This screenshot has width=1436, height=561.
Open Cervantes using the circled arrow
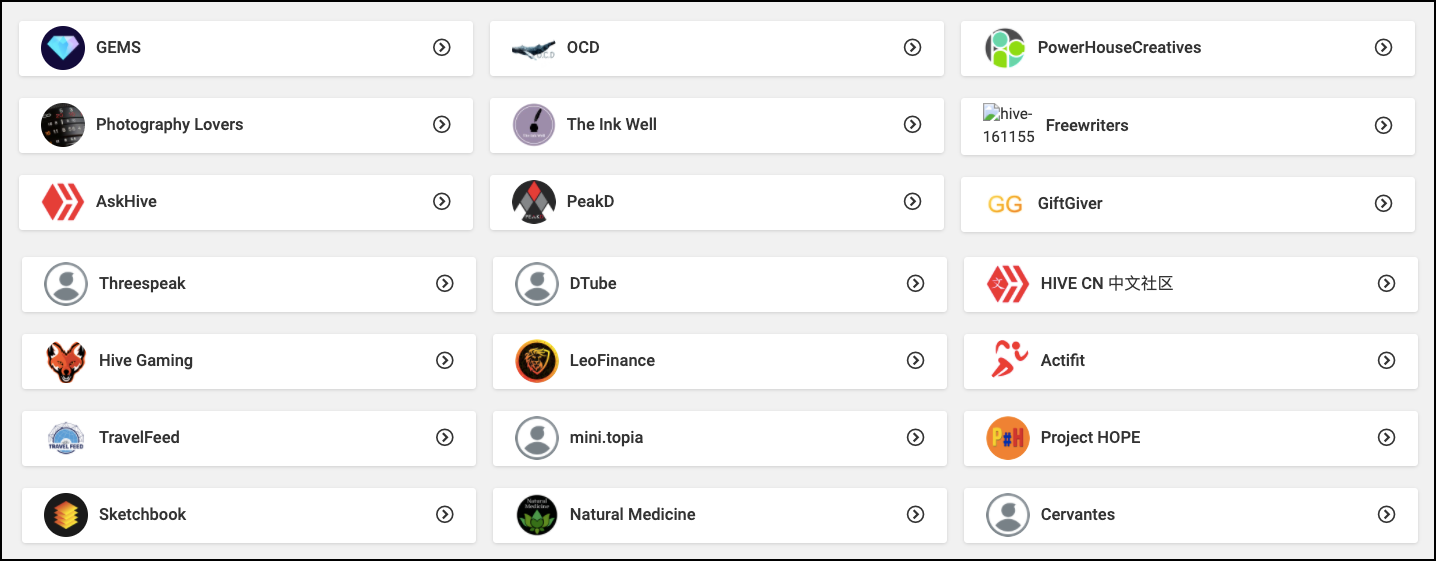pyautogui.click(x=1386, y=514)
